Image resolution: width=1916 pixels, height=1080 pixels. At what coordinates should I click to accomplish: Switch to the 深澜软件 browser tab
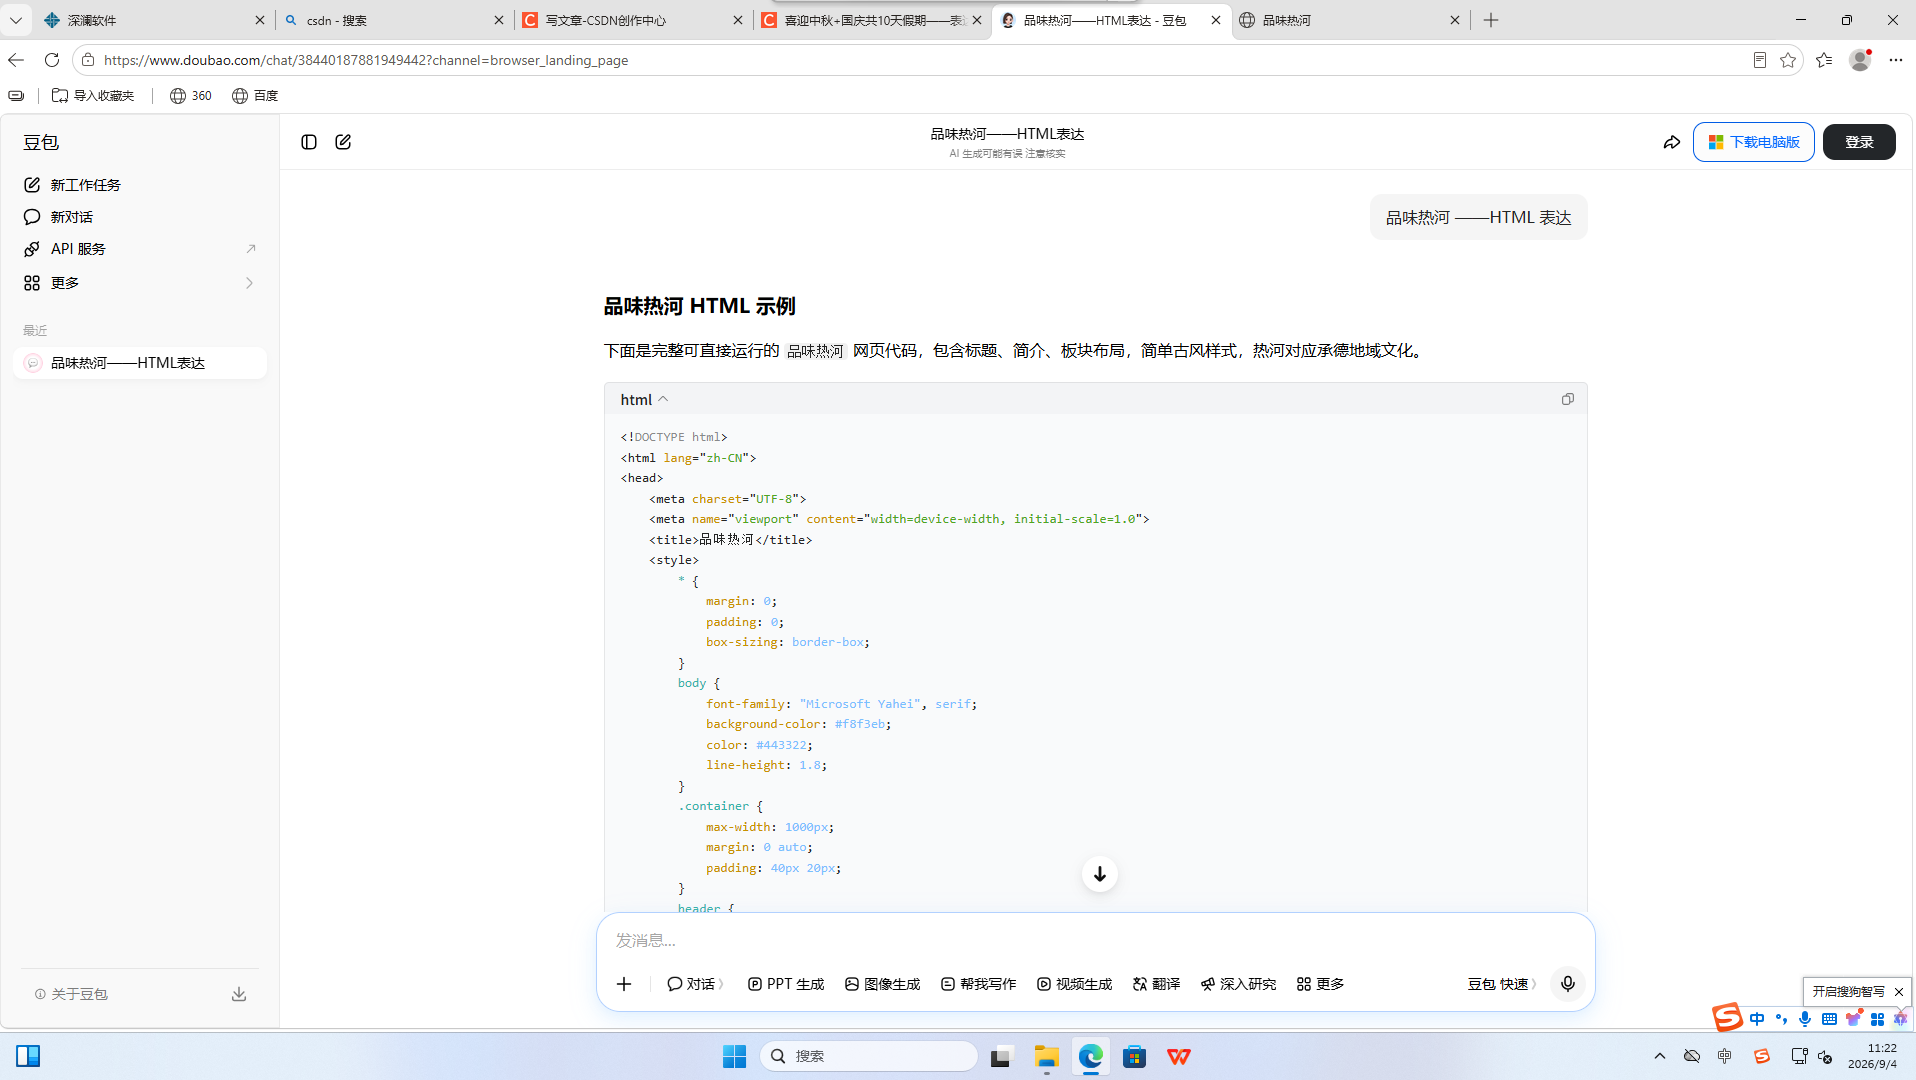click(x=154, y=20)
